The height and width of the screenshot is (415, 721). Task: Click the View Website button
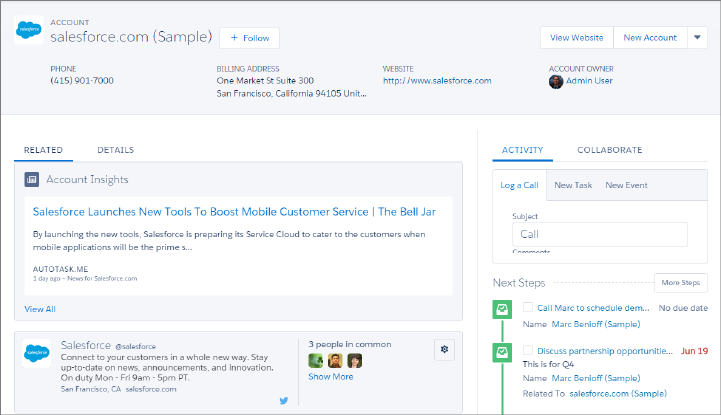577,37
